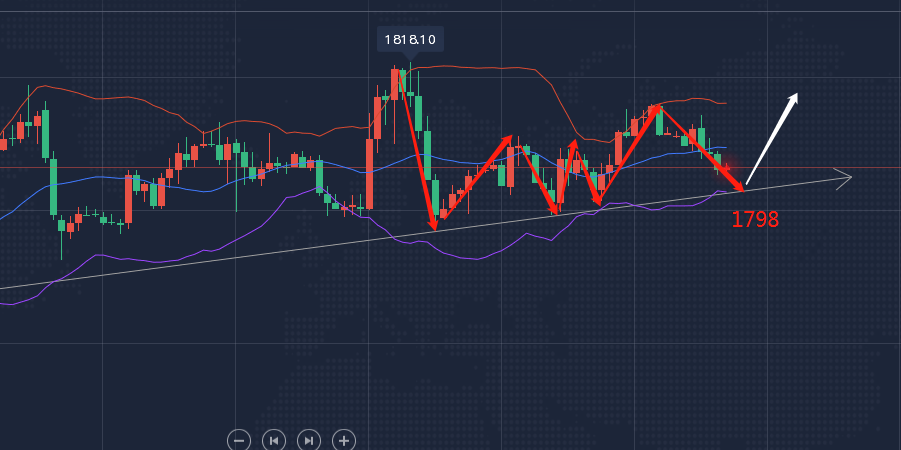Select the tall red candle below 1818.10

tap(395, 84)
